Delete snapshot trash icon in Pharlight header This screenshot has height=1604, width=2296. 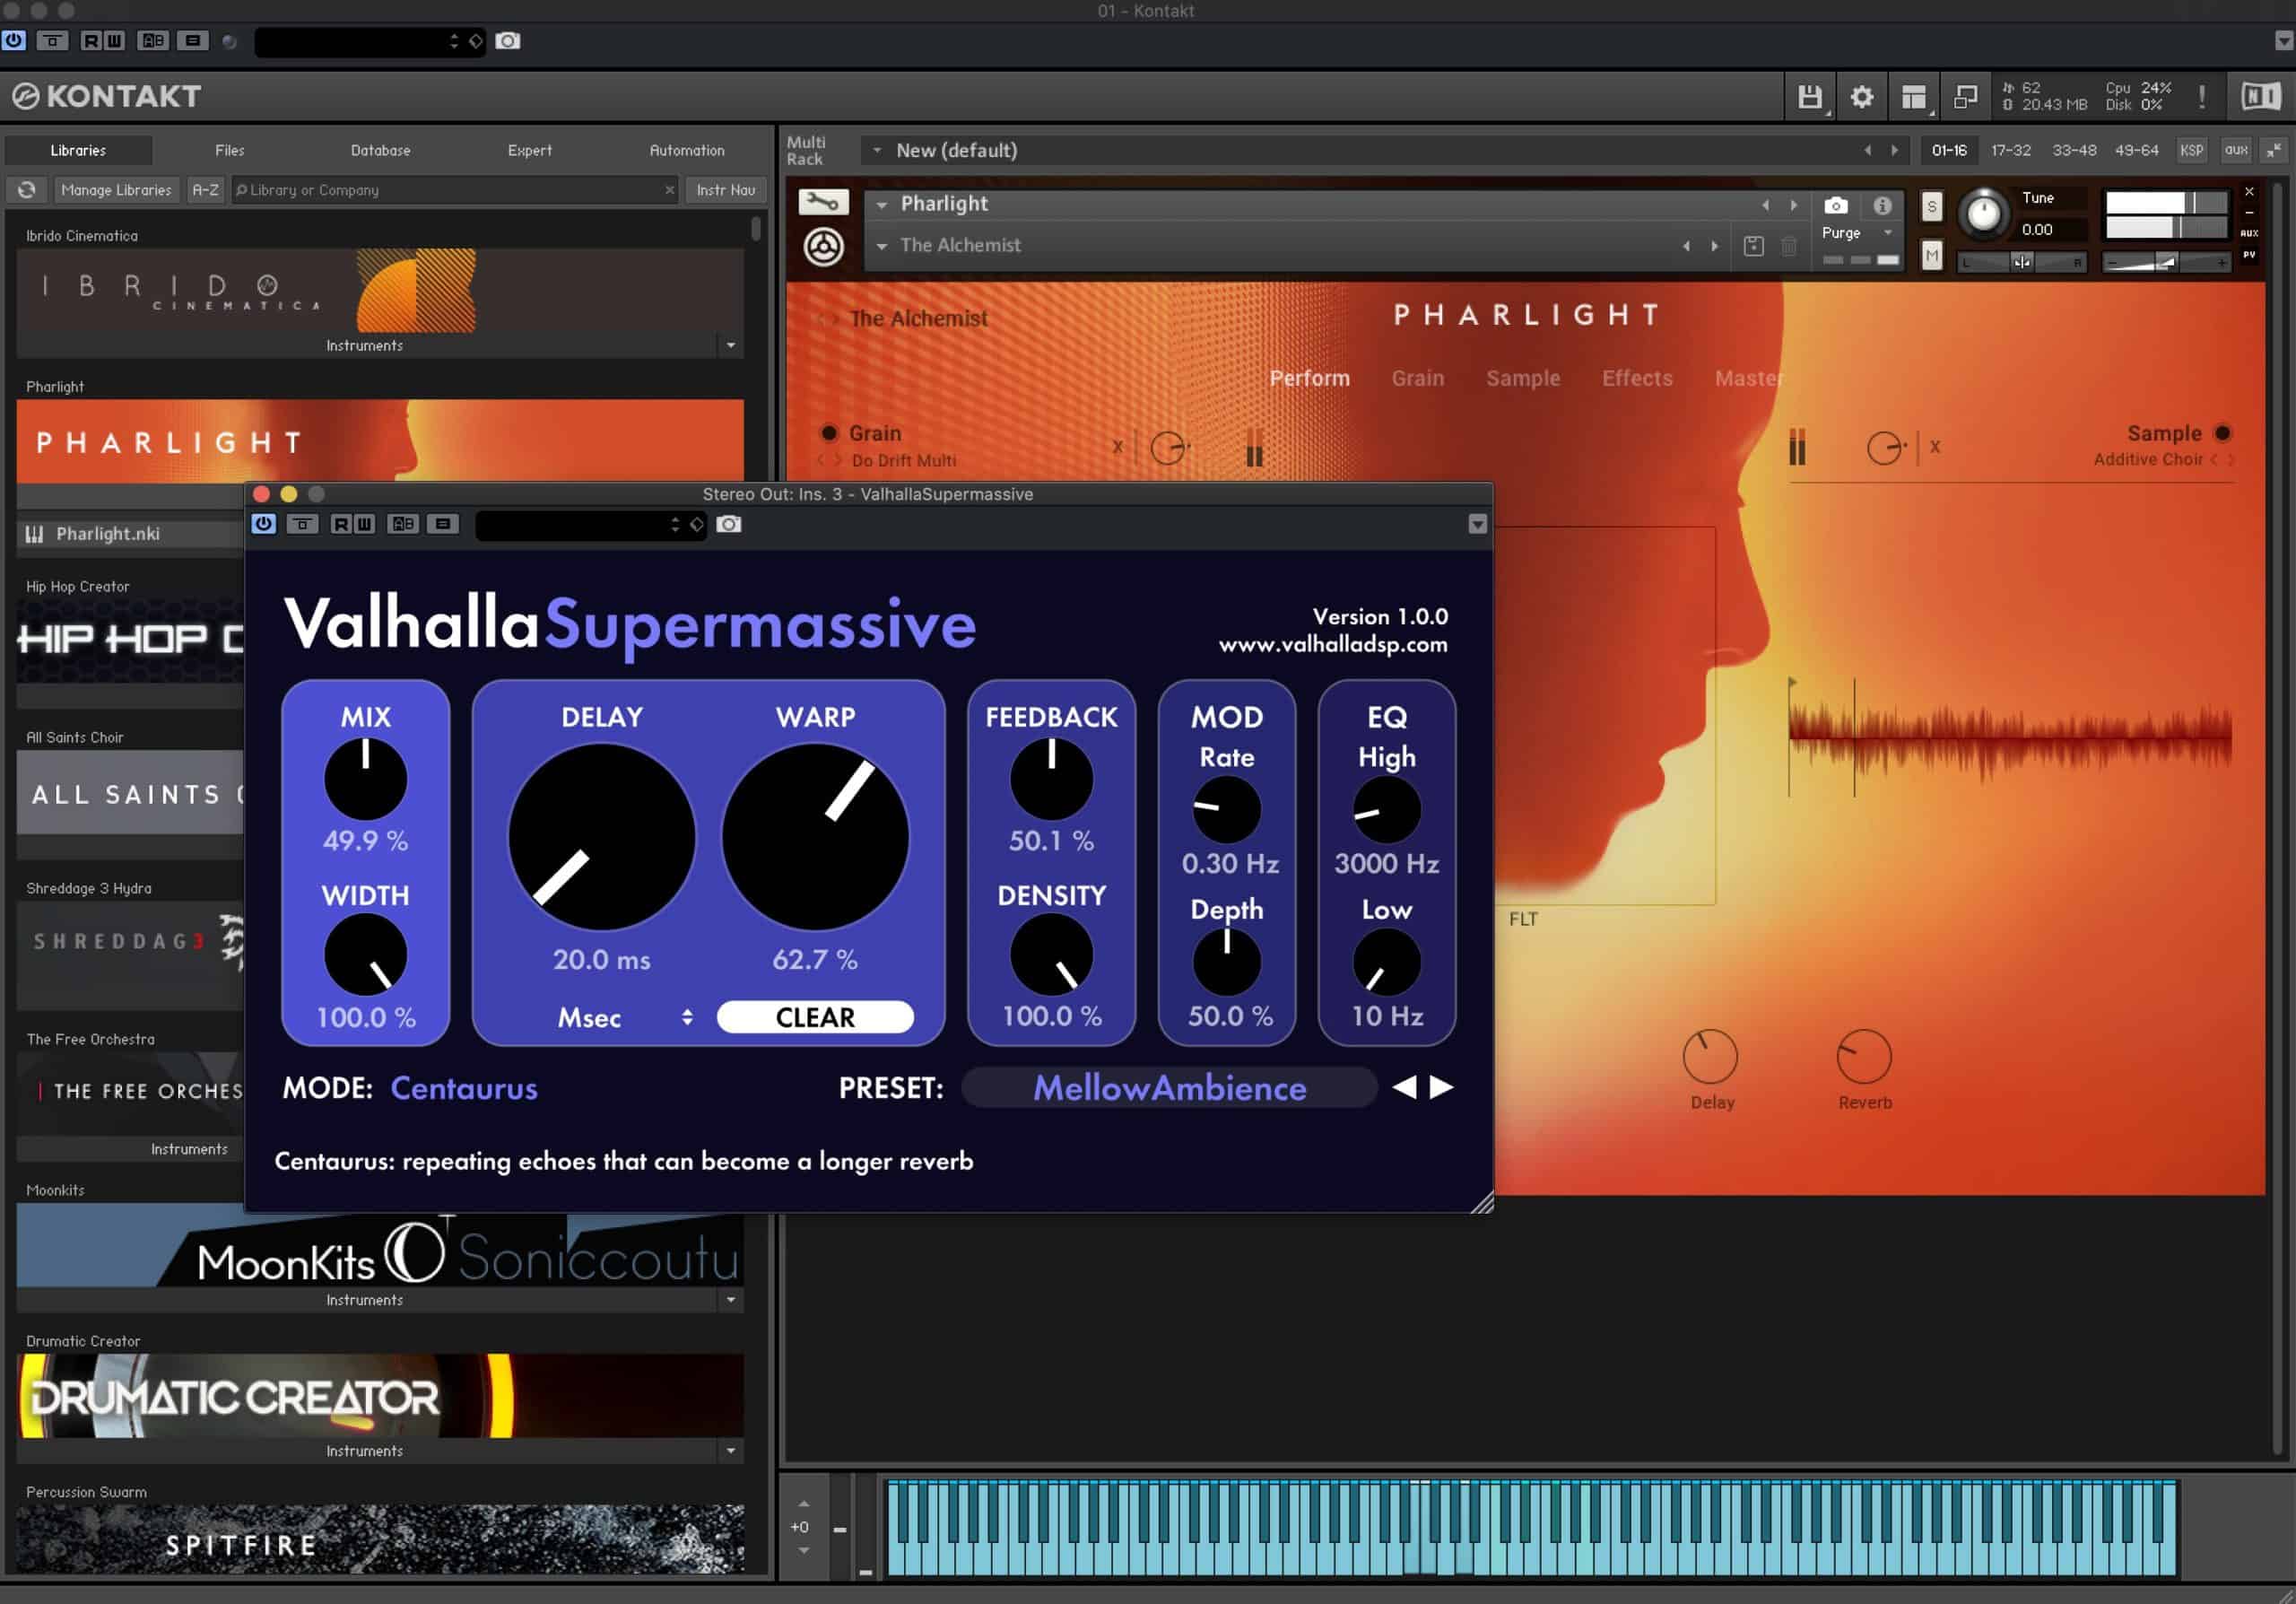(x=1789, y=246)
